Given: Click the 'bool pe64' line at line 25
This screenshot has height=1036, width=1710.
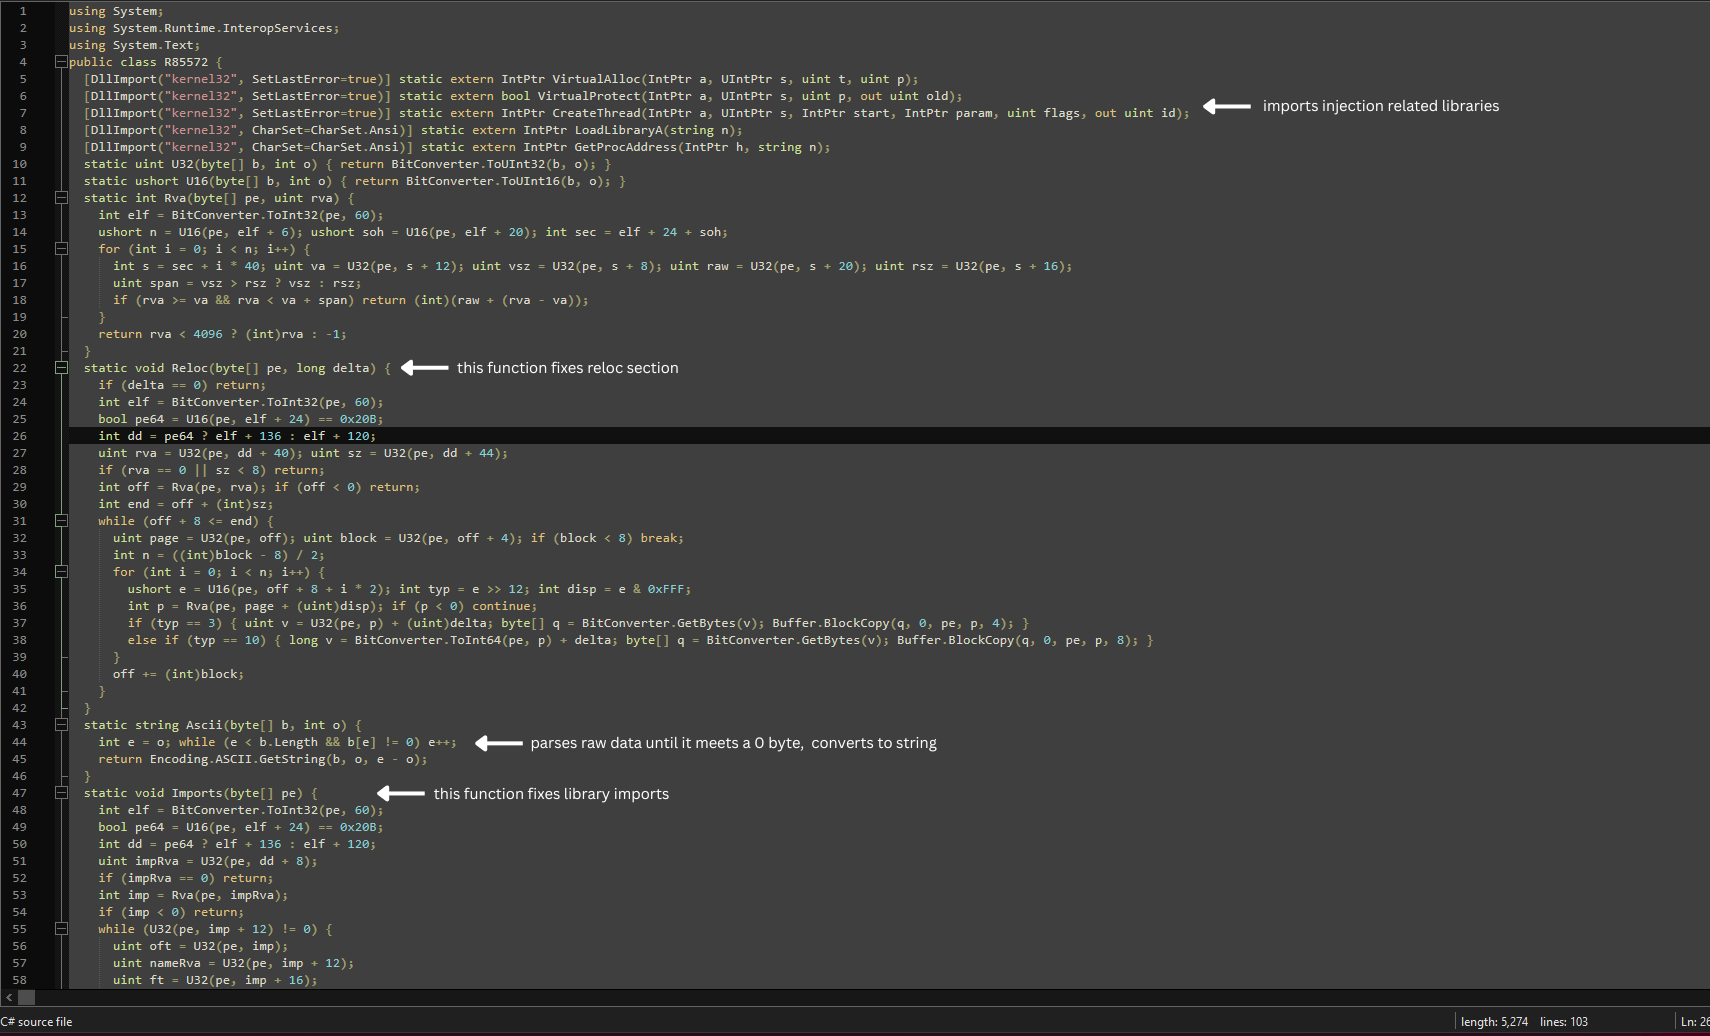Looking at the screenshot, I should 240,419.
